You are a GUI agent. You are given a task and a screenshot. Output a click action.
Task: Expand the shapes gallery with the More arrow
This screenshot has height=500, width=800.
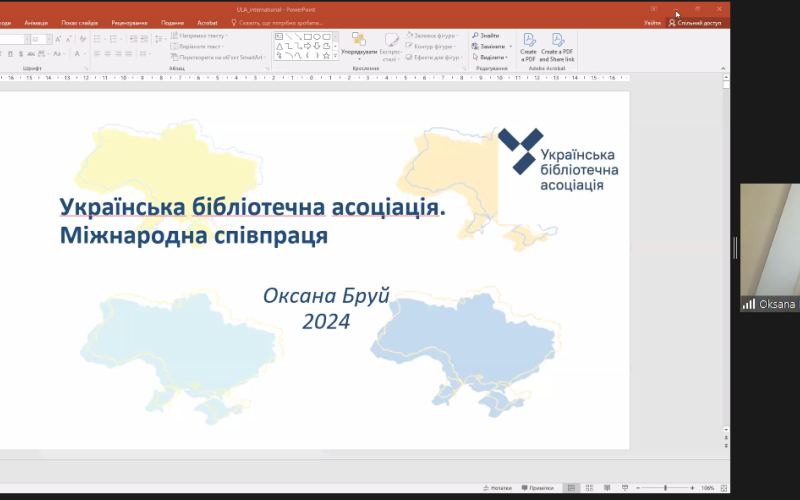335,56
